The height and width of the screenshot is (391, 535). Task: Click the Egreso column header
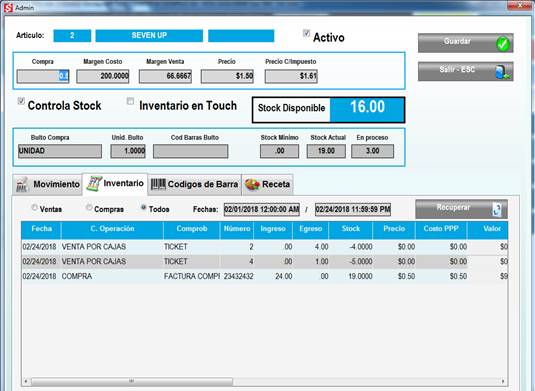(x=310, y=230)
